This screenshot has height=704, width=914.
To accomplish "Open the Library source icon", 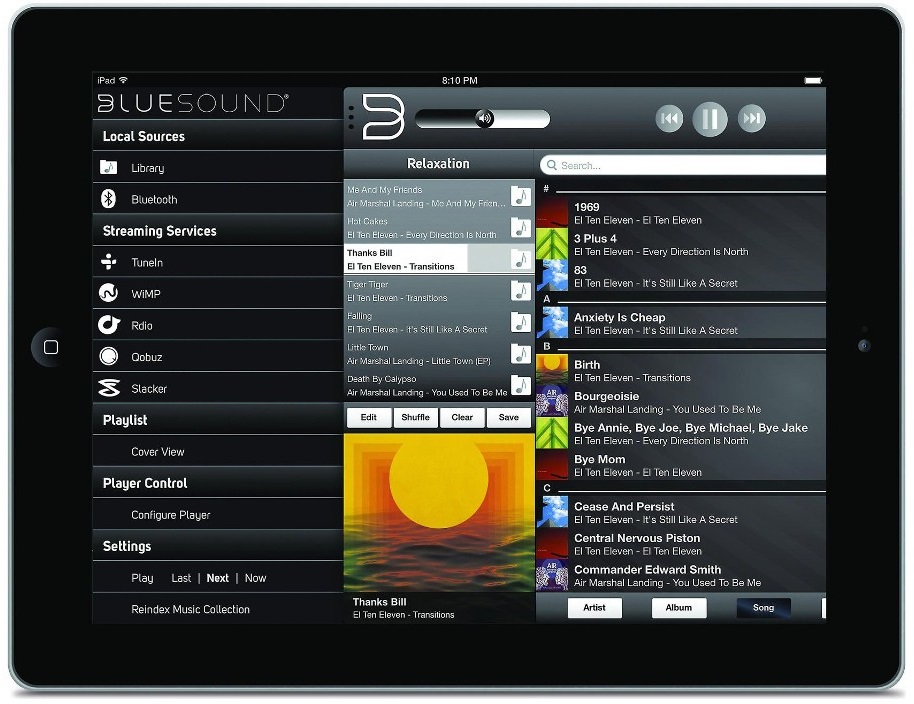I will pyautogui.click(x=109, y=168).
